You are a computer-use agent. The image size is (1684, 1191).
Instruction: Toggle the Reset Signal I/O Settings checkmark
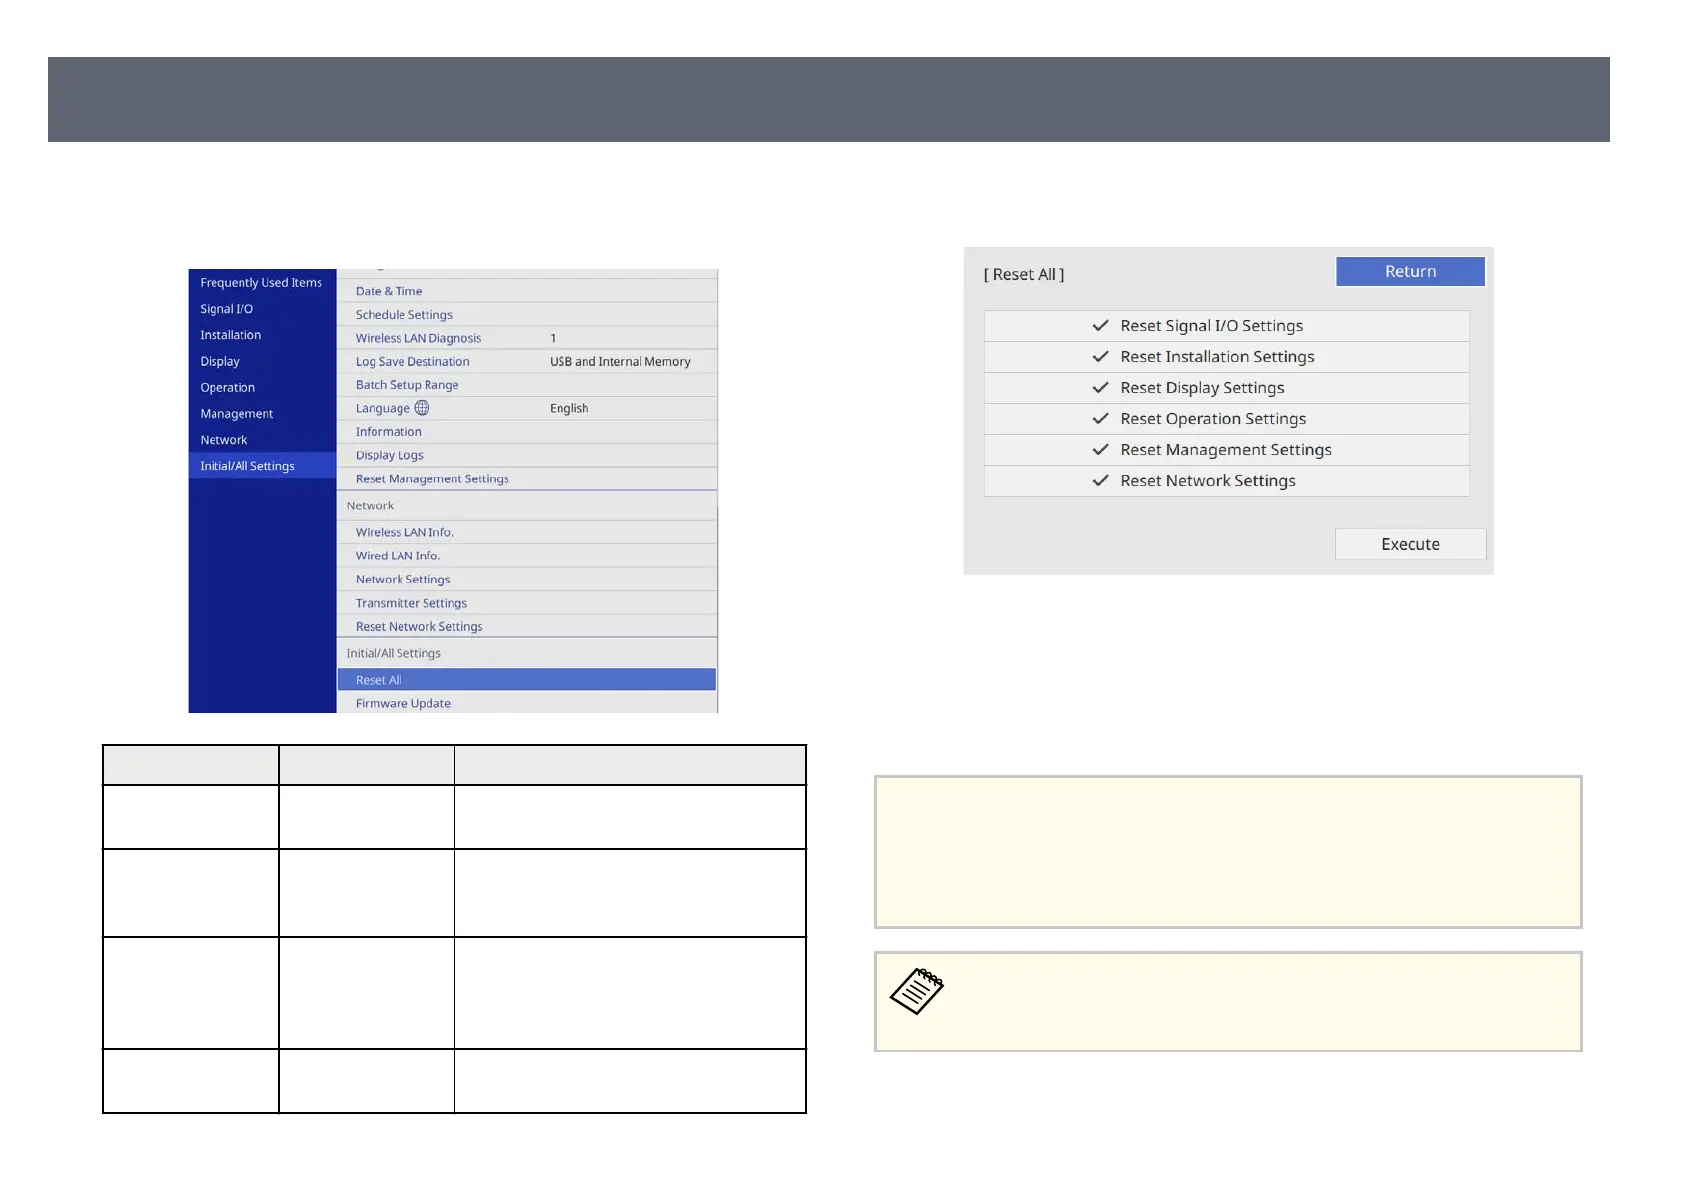click(1100, 326)
